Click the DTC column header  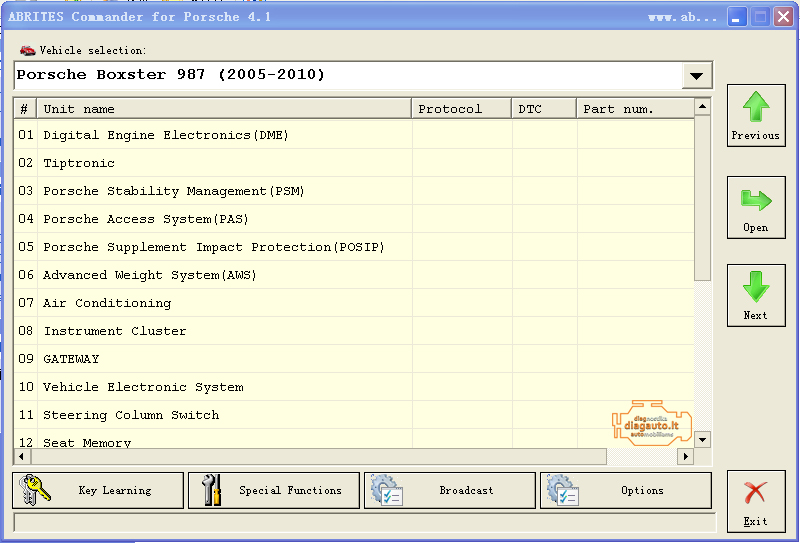pos(544,109)
